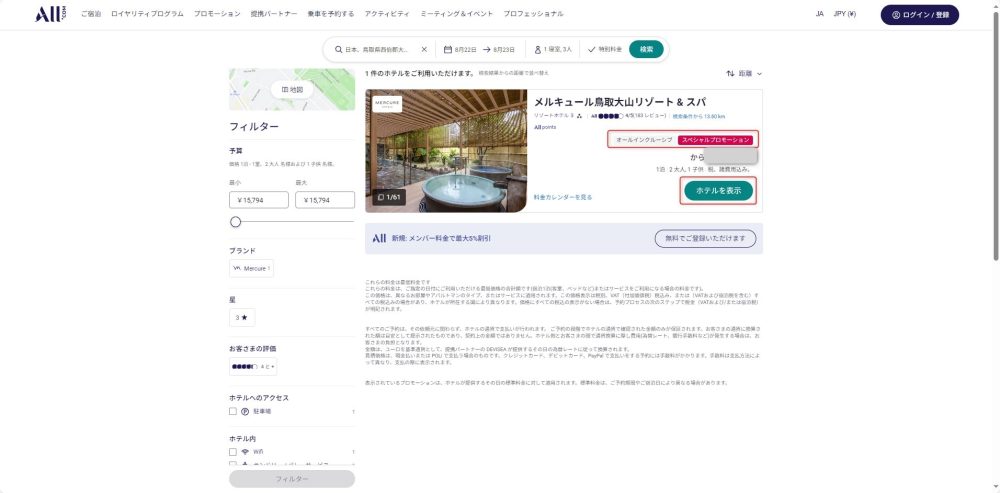Click the フィルター sidebar heading
The width and height of the screenshot is (1000, 493).
(x=254, y=126)
